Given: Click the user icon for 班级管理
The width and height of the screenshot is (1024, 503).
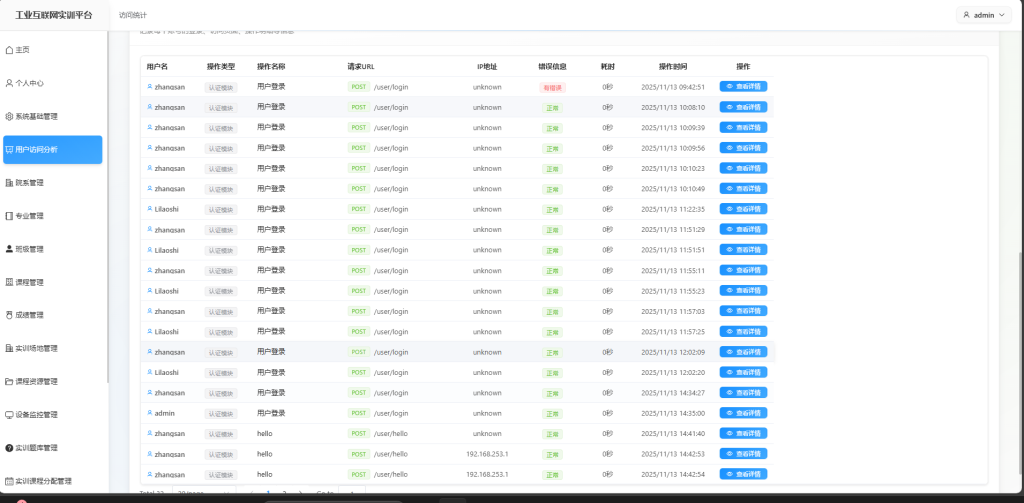Looking at the screenshot, I should pyautogui.click(x=10, y=249).
